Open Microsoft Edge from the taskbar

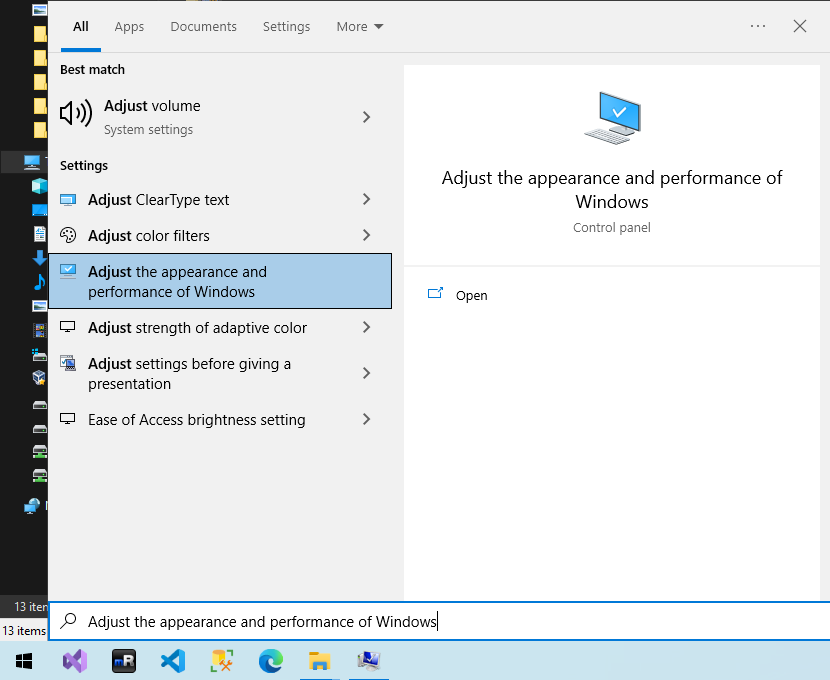coord(270,661)
